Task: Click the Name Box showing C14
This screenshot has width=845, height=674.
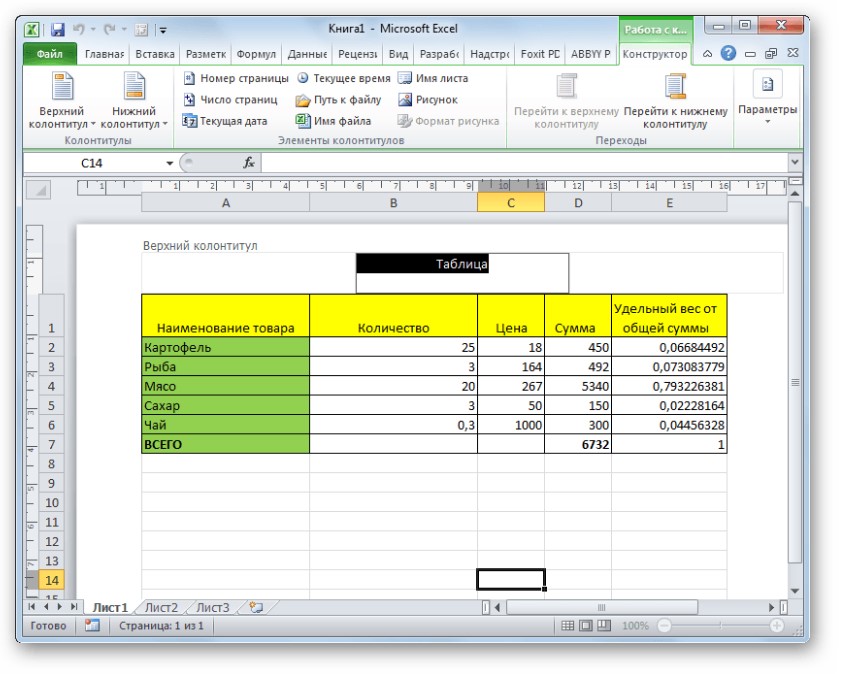Action: click(90, 162)
